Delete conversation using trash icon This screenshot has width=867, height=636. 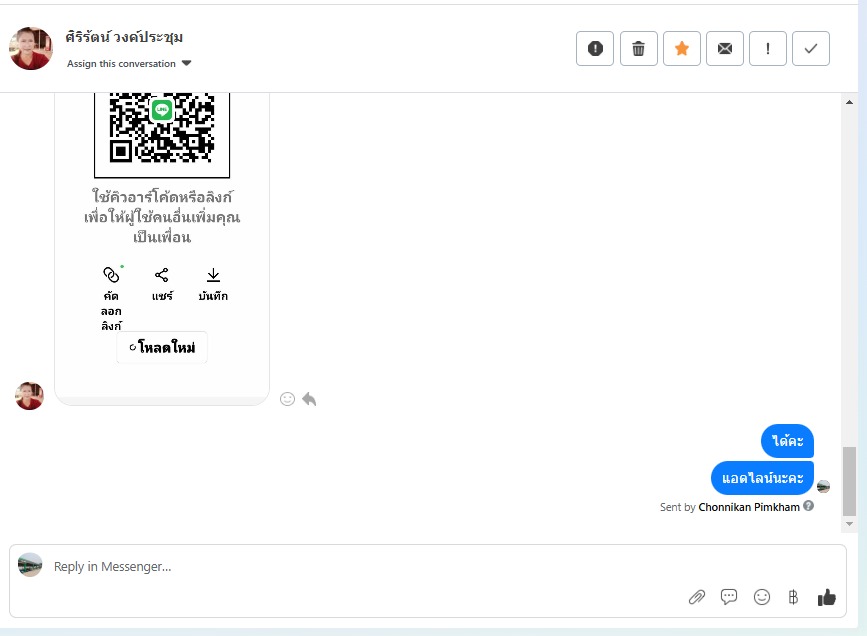tap(639, 49)
